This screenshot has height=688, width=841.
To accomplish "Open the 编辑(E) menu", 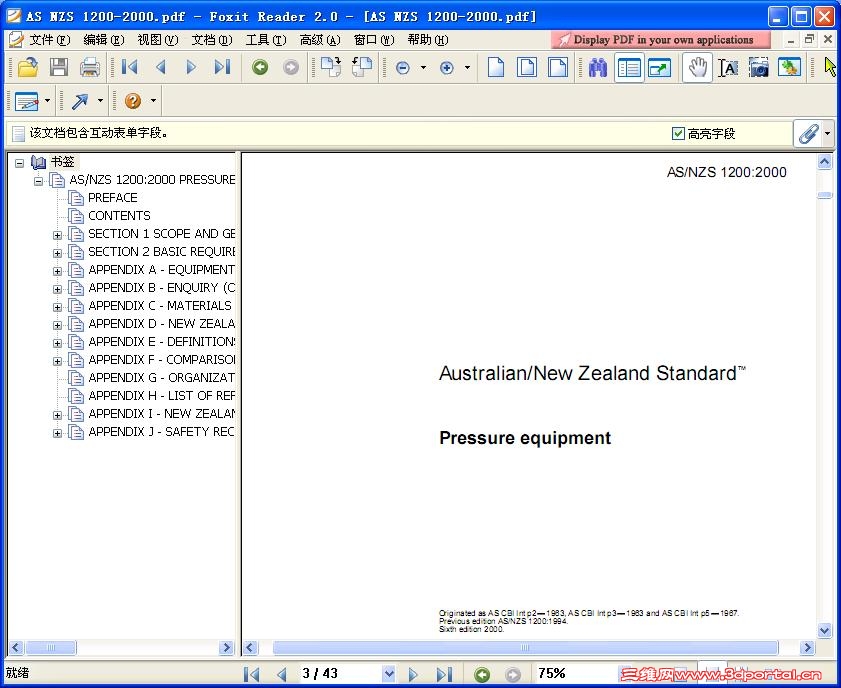I will pos(104,40).
